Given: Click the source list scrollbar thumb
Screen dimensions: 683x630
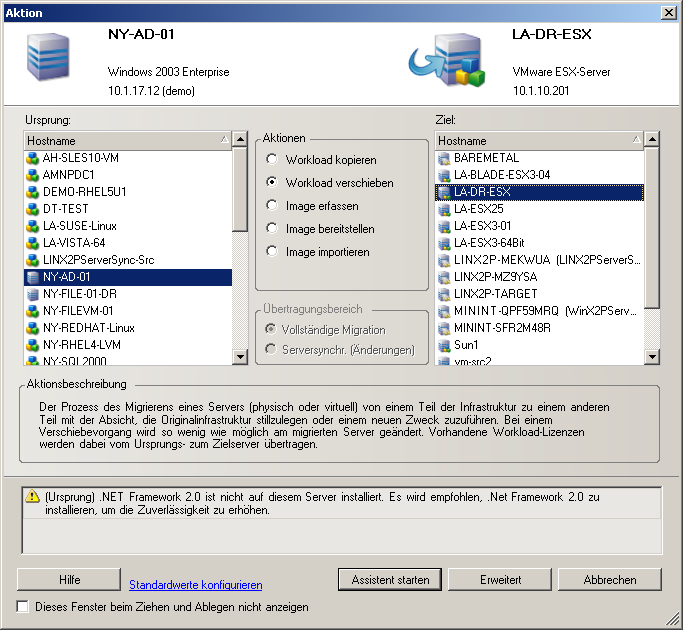Looking at the screenshot, I should (x=240, y=190).
